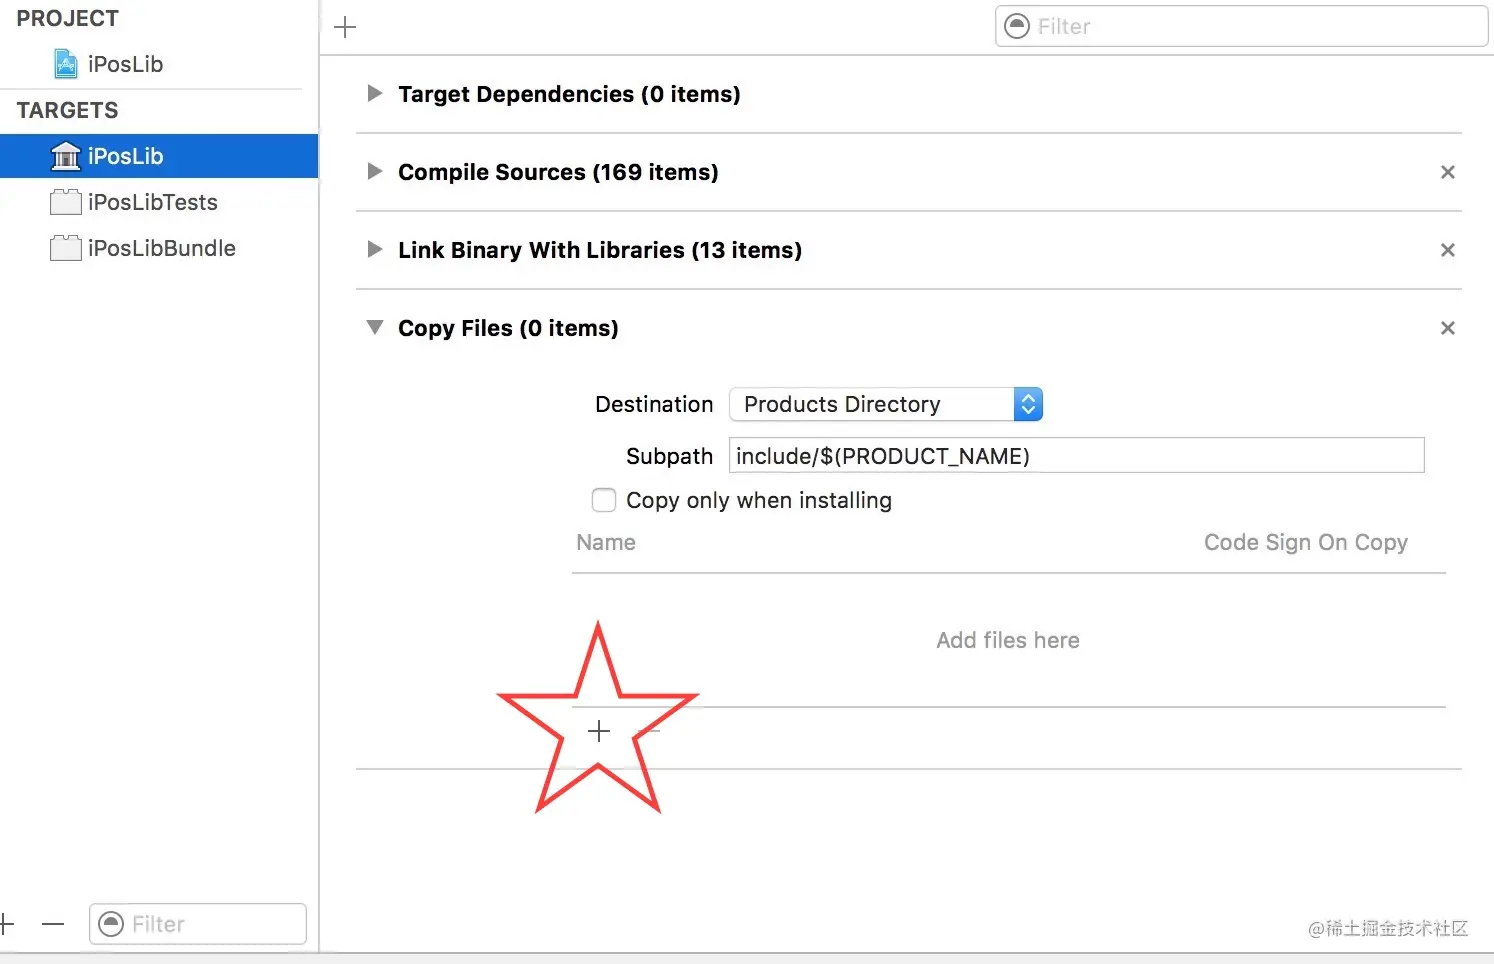
Task: Click the Target Dependencies (0 items) title
Action: [569, 94]
